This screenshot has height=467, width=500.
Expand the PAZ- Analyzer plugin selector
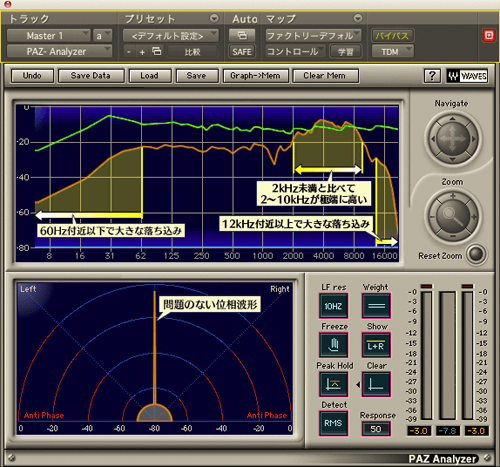tap(59, 51)
